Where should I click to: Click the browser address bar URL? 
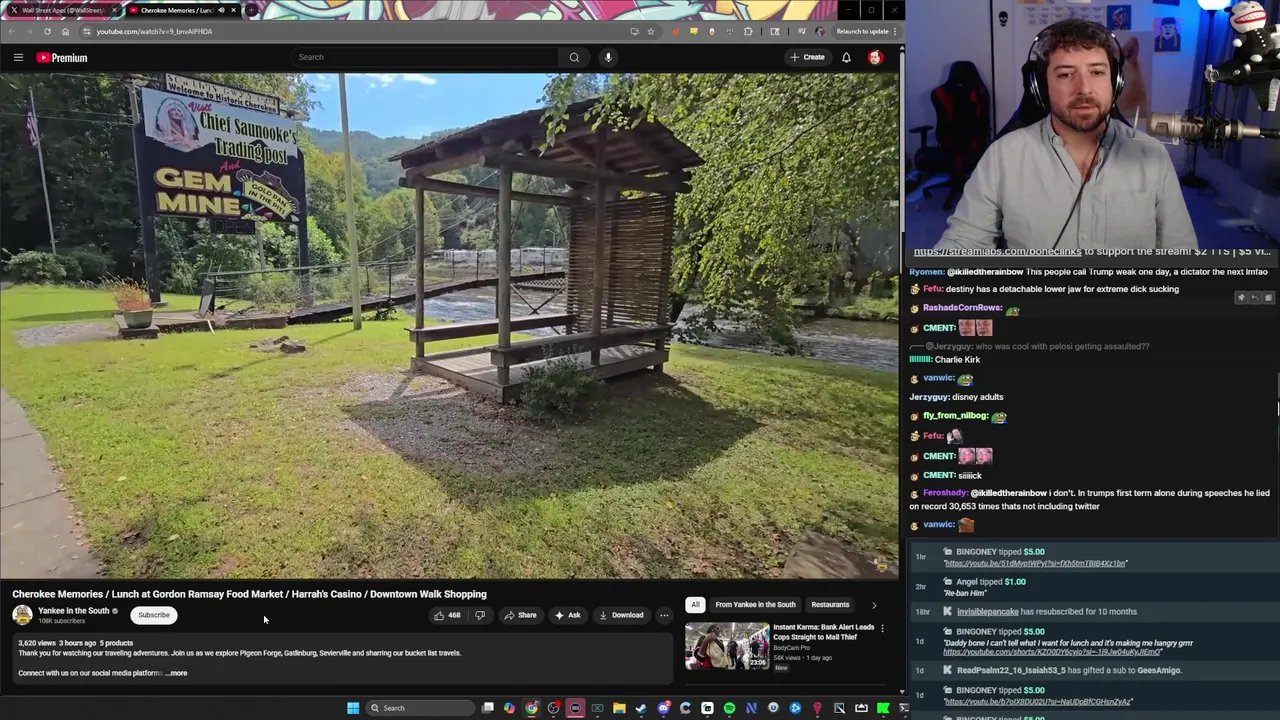[154, 31]
